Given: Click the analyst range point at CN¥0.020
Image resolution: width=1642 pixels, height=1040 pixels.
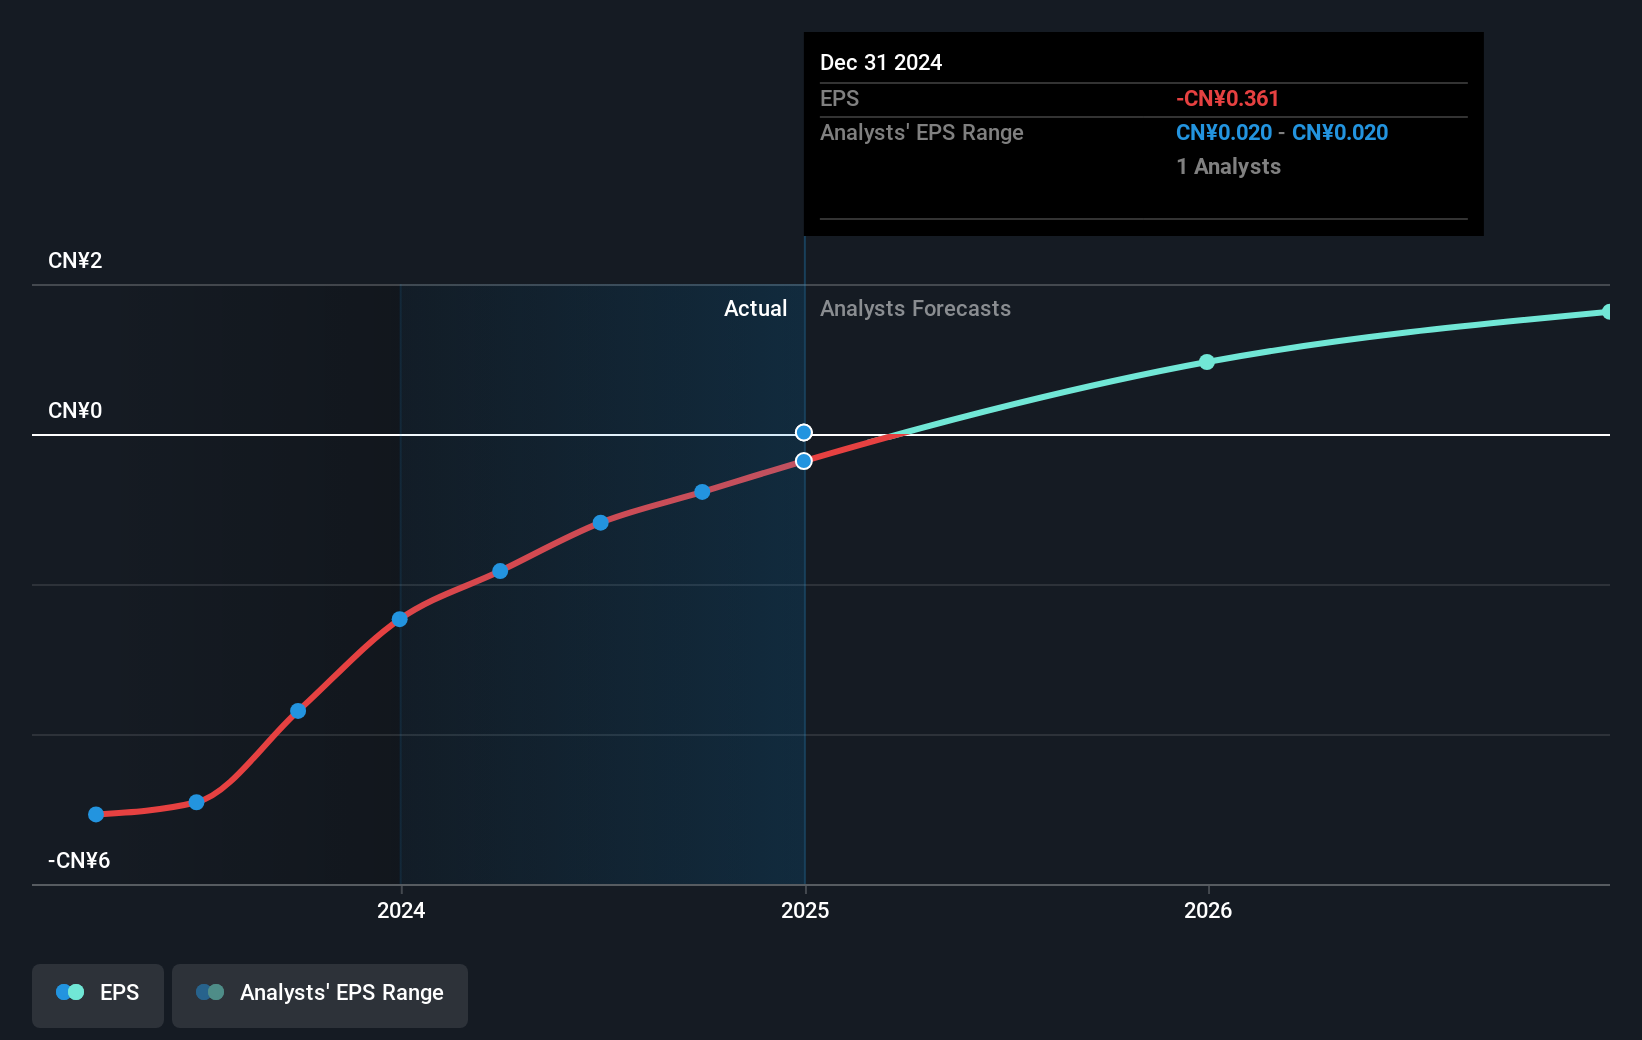Looking at the screenshot, I should 804,432.
